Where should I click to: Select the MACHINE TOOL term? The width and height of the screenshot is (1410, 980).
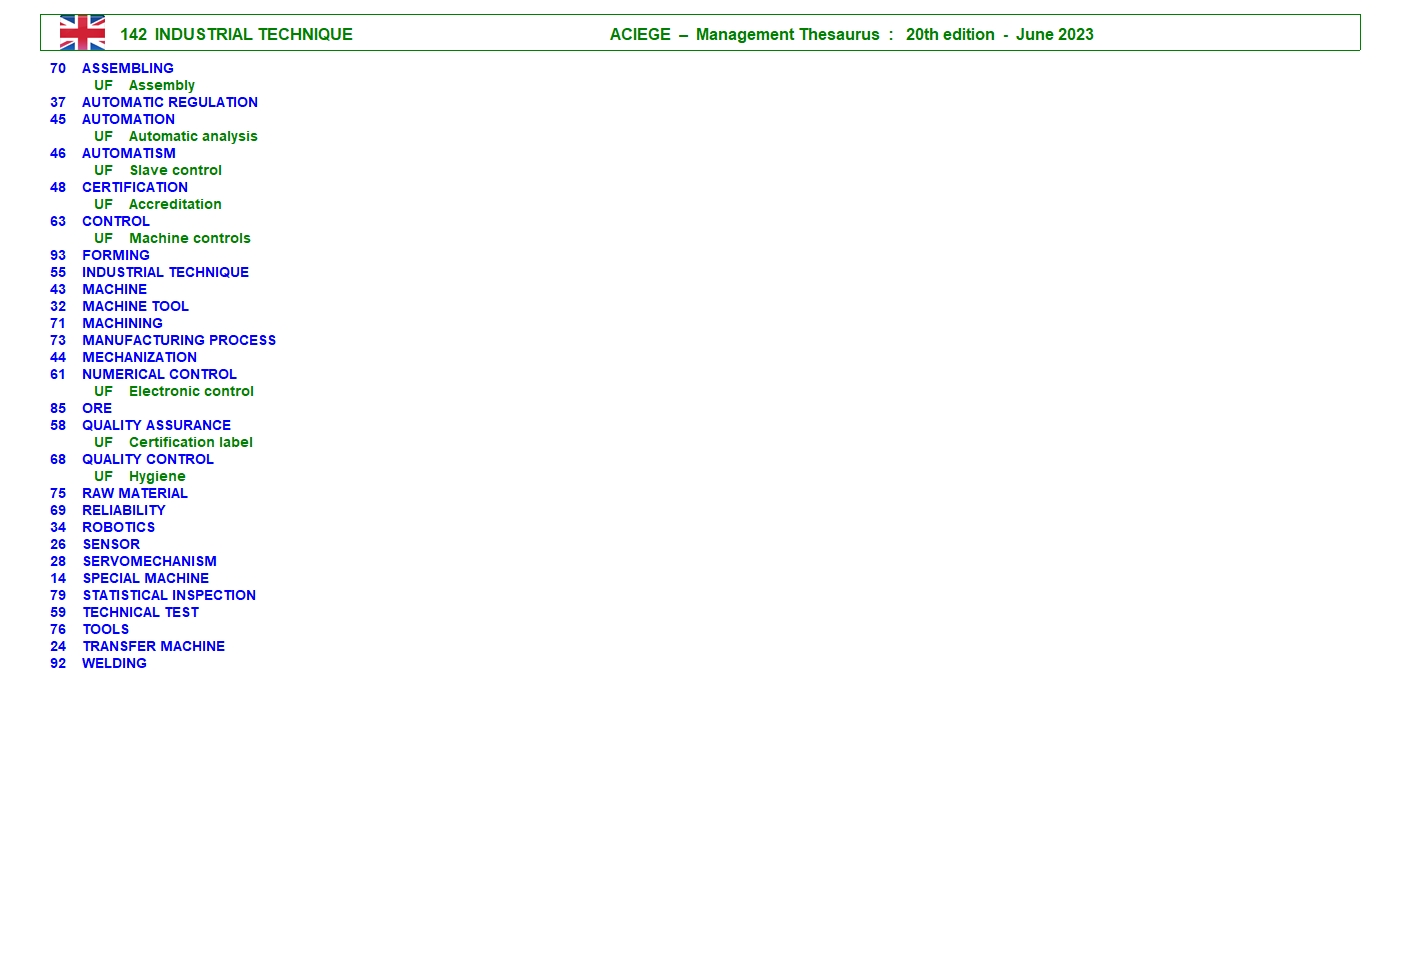135,306
